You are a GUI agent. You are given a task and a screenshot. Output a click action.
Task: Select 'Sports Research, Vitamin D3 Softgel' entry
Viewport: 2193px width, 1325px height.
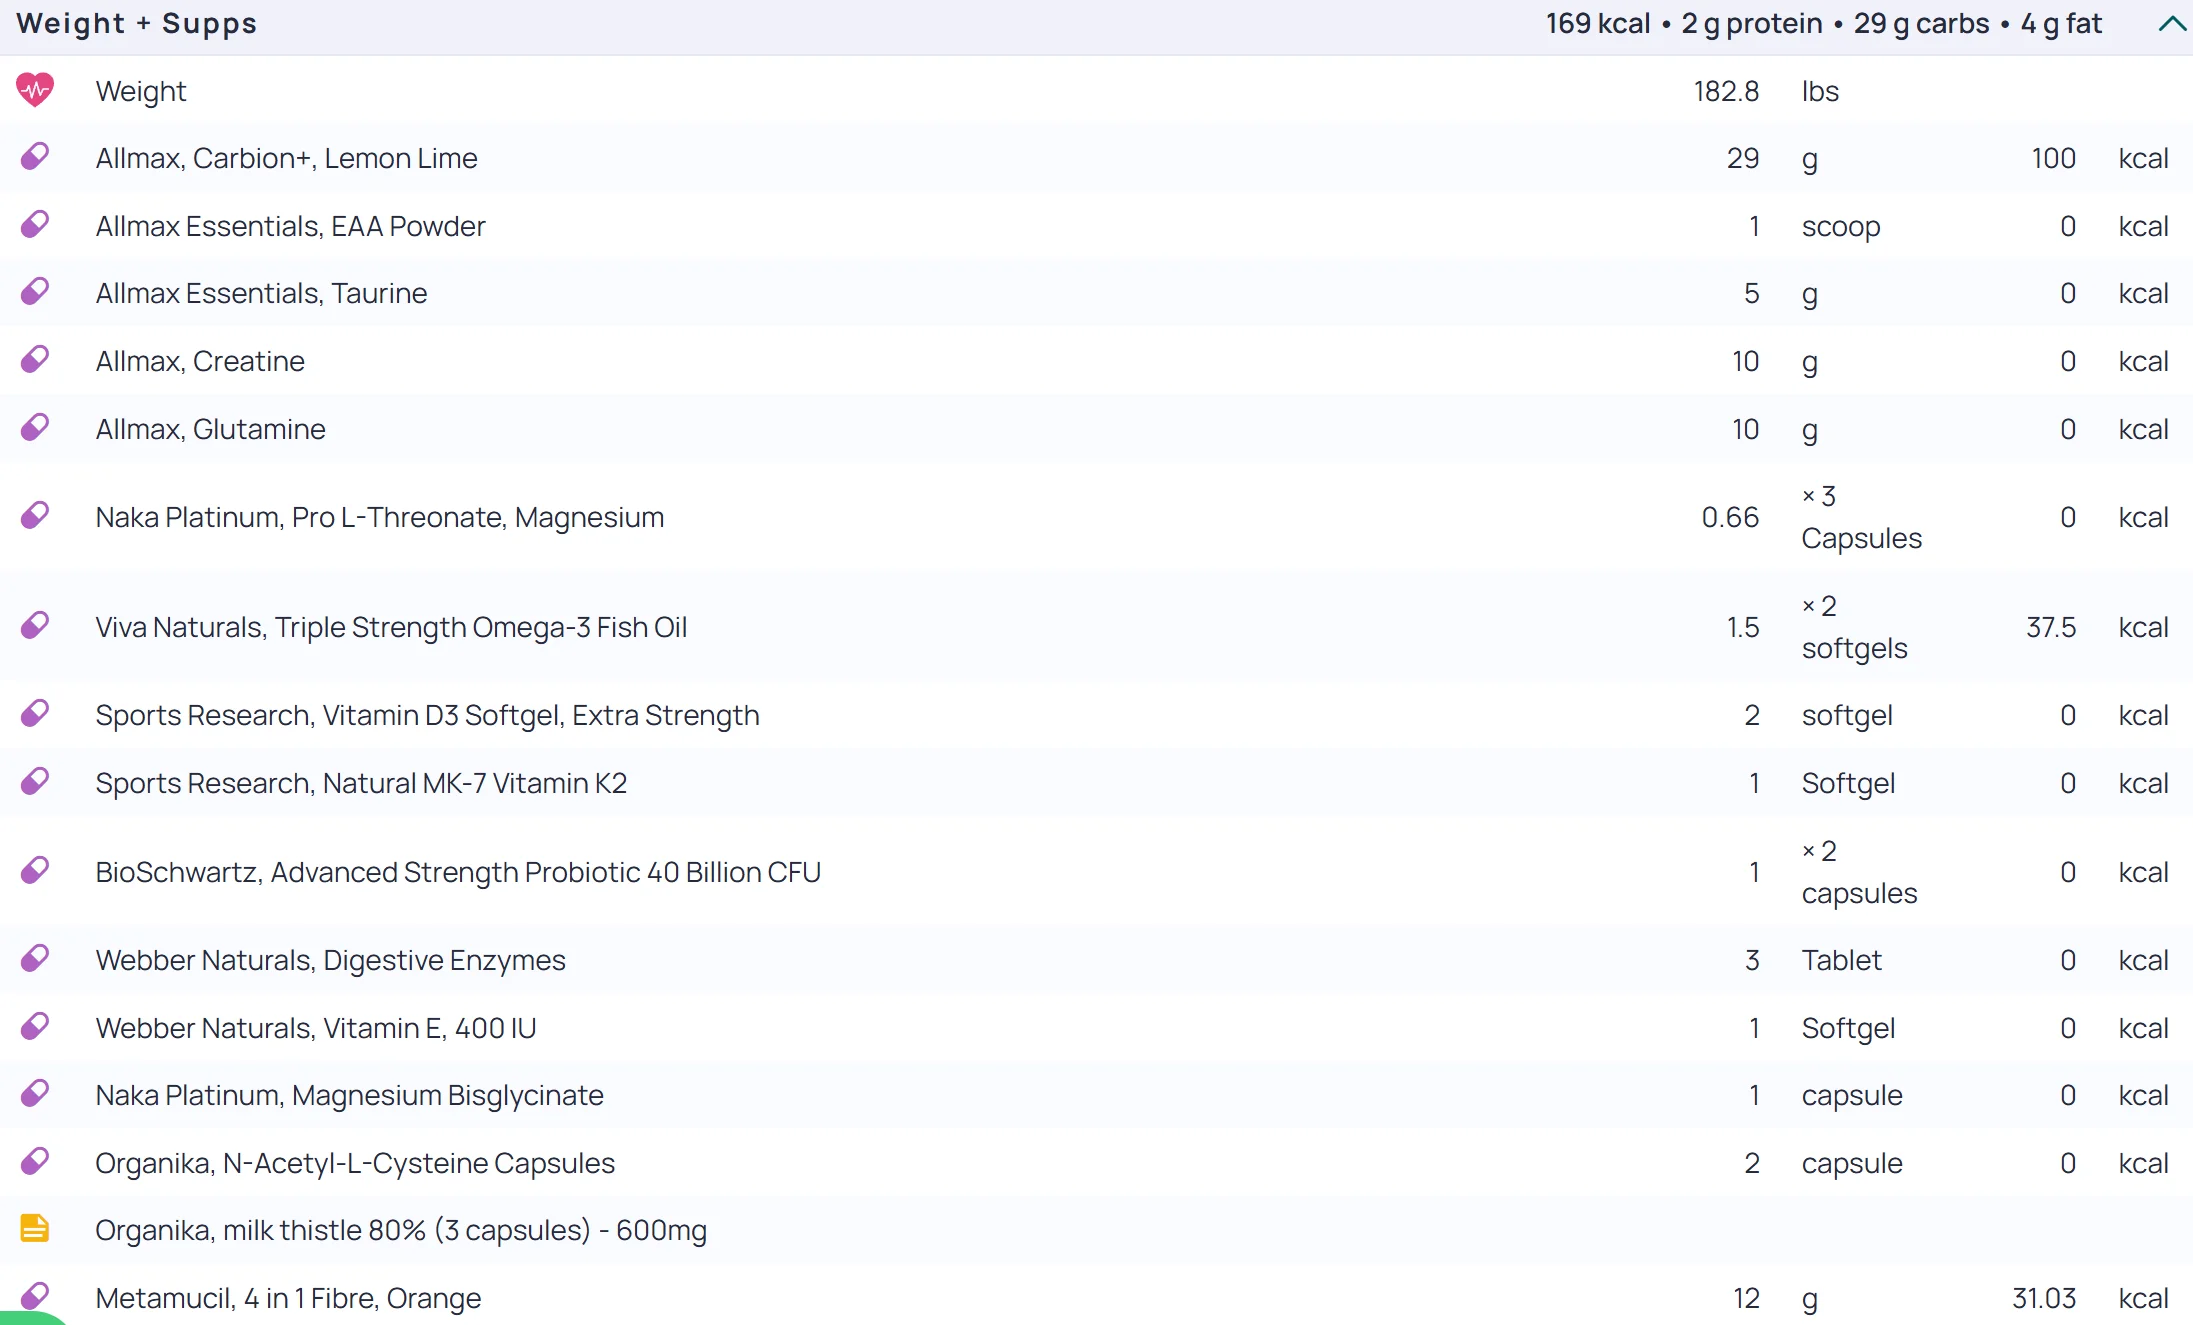[x=428, y=715]
